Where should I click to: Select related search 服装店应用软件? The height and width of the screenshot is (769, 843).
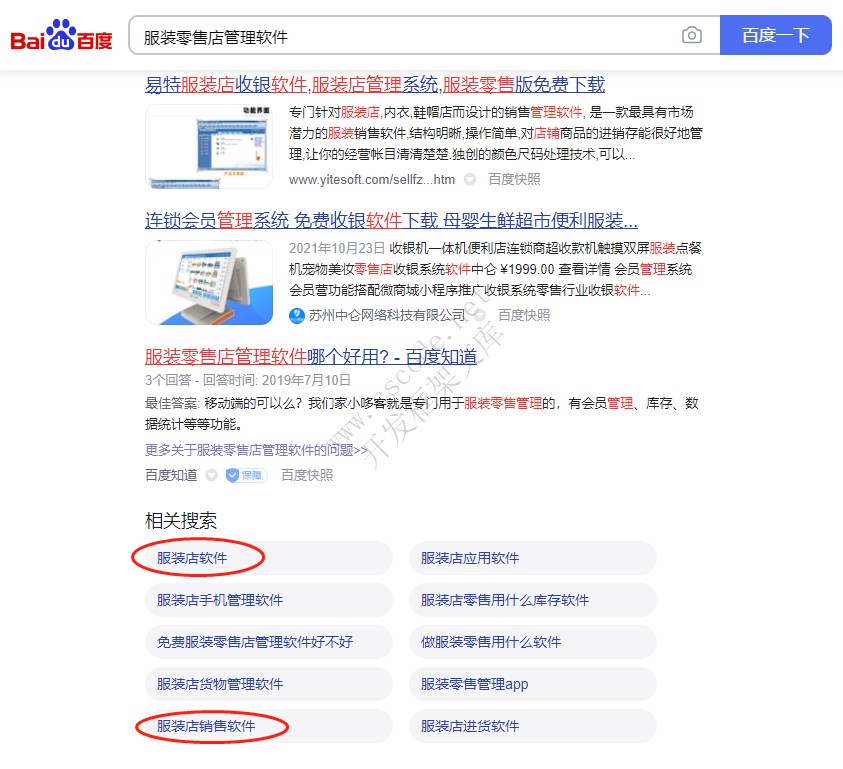tap(533, 558)
